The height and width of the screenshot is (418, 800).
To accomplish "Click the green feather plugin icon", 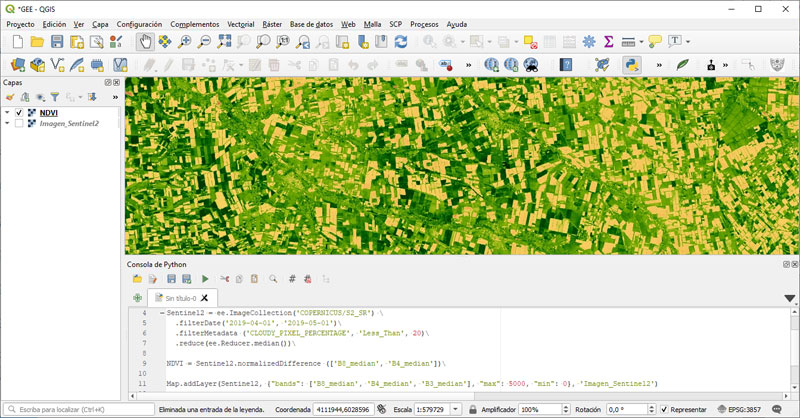I will [682, 65].
